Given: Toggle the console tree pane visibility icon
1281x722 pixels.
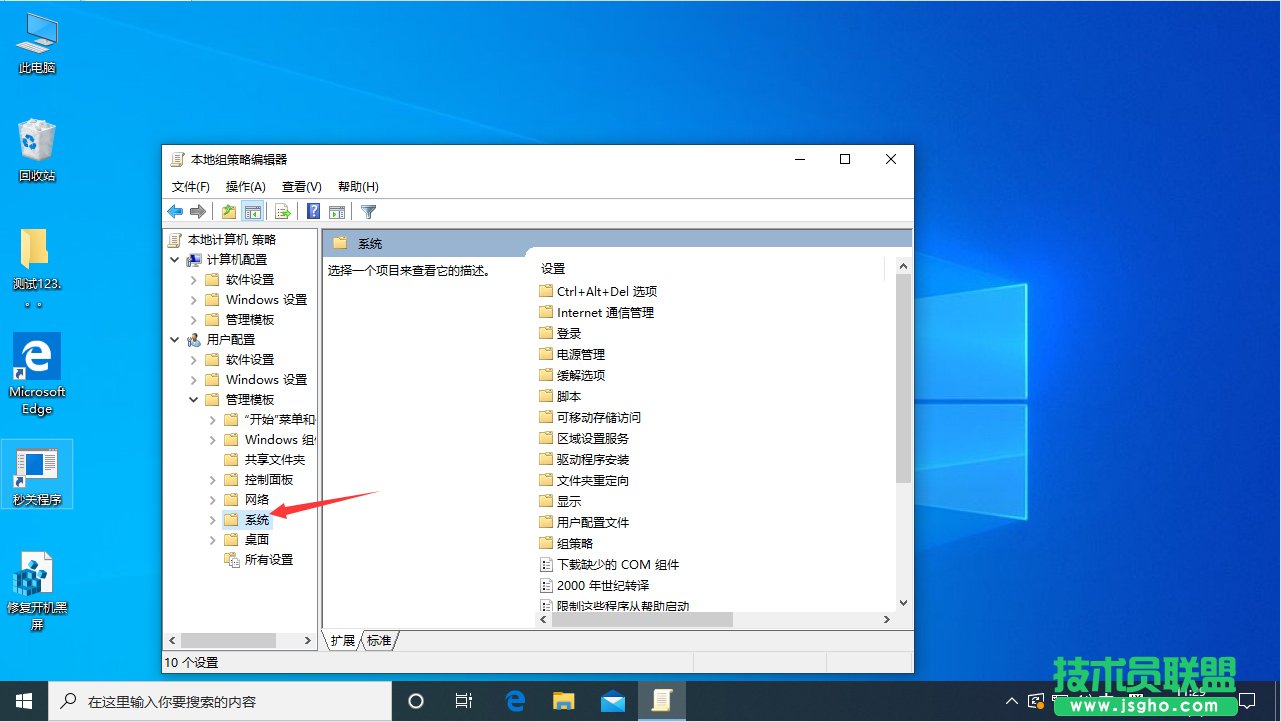Looking at the screenshot, I should click(253, 211).
